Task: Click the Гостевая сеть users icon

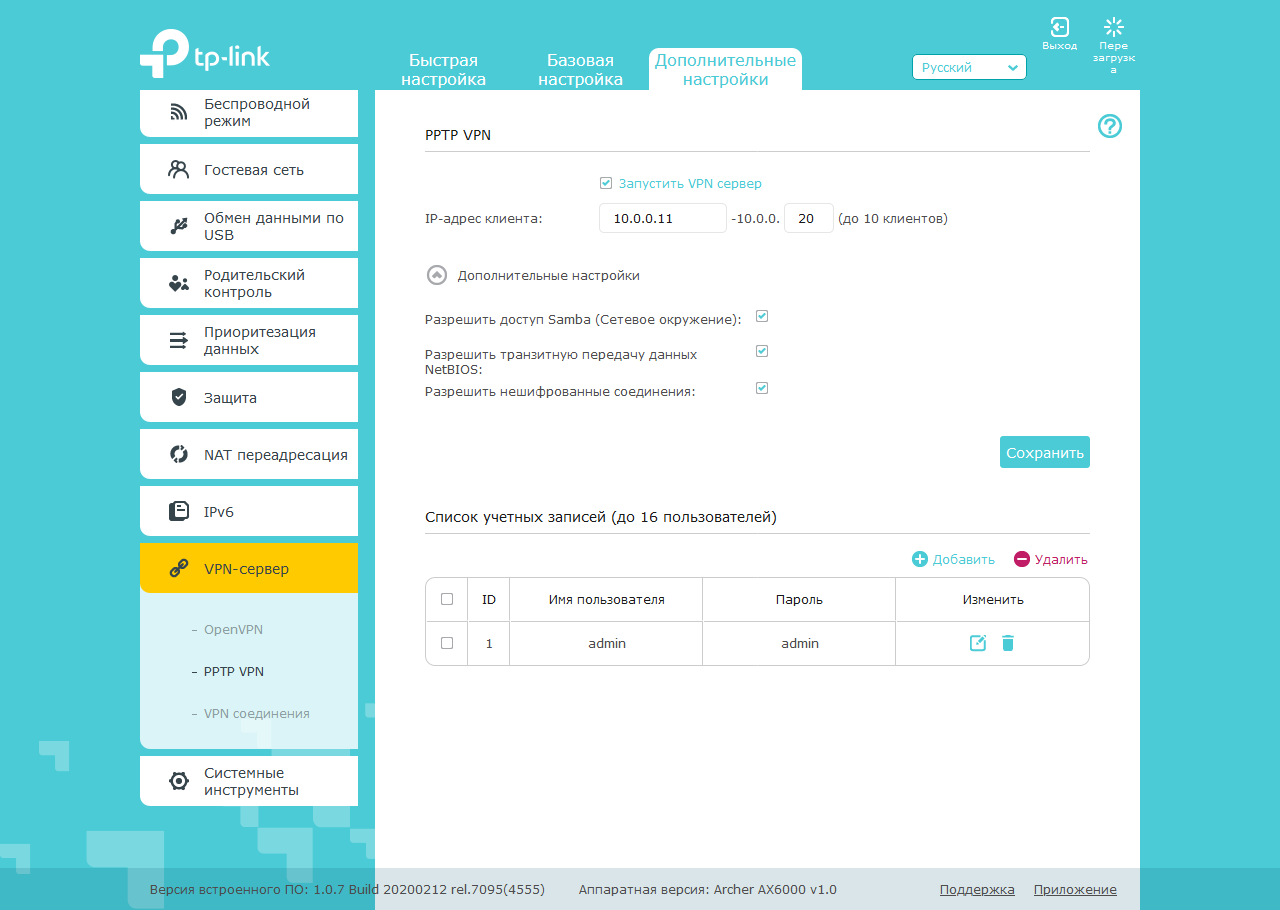Action: (179, 169)
